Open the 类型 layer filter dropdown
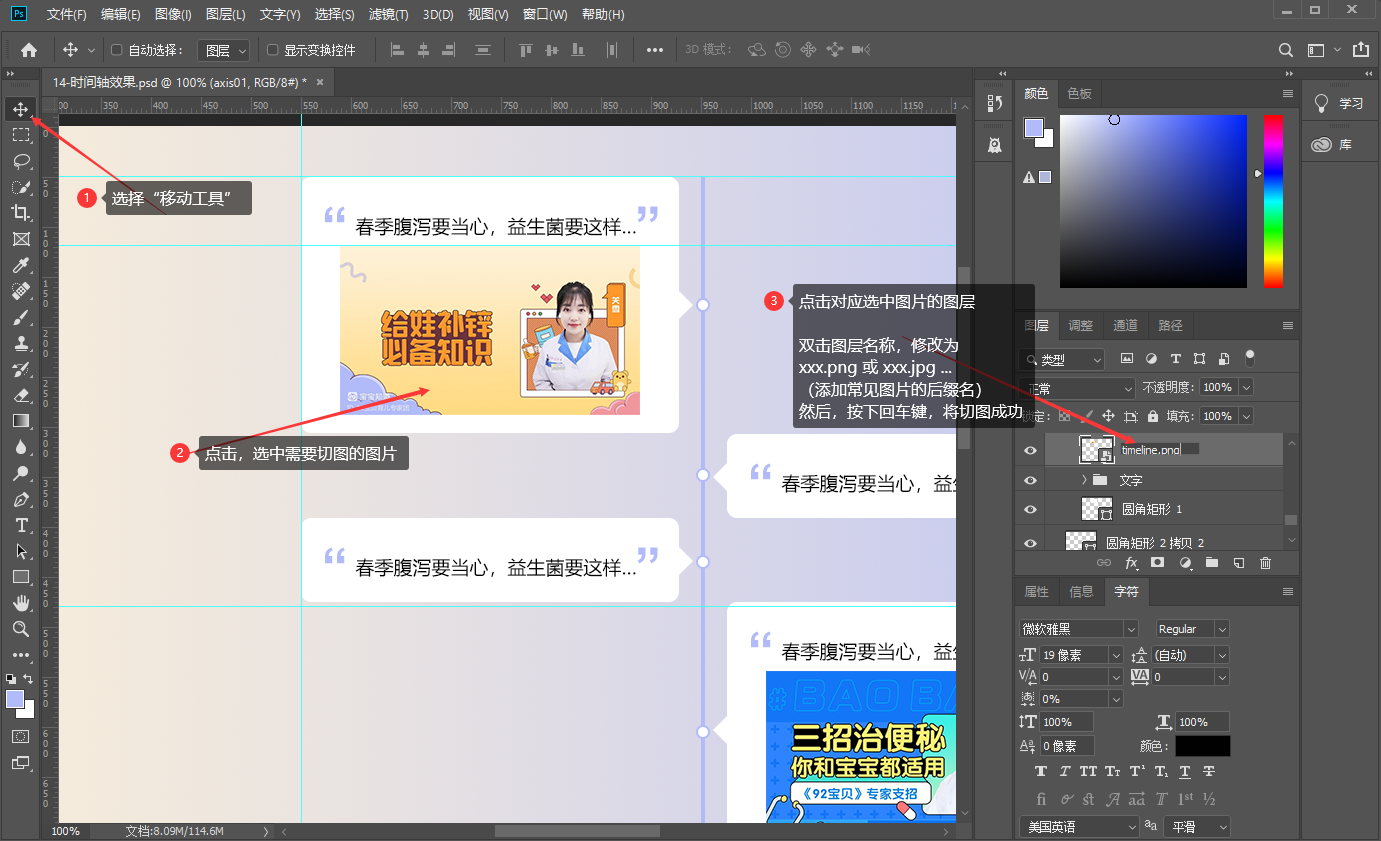Screen dimensions: 1381x841 (x=1062, y=359)
